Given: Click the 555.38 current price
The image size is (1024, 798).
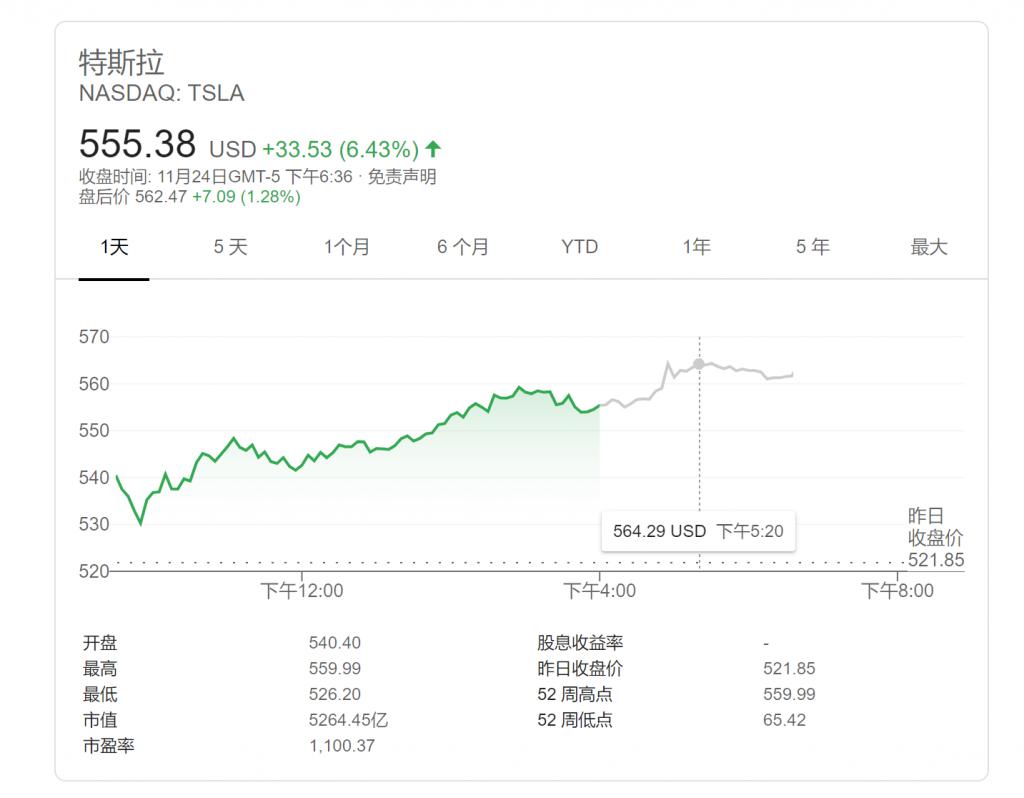Looking at the screenshot, I should [137, 144].
